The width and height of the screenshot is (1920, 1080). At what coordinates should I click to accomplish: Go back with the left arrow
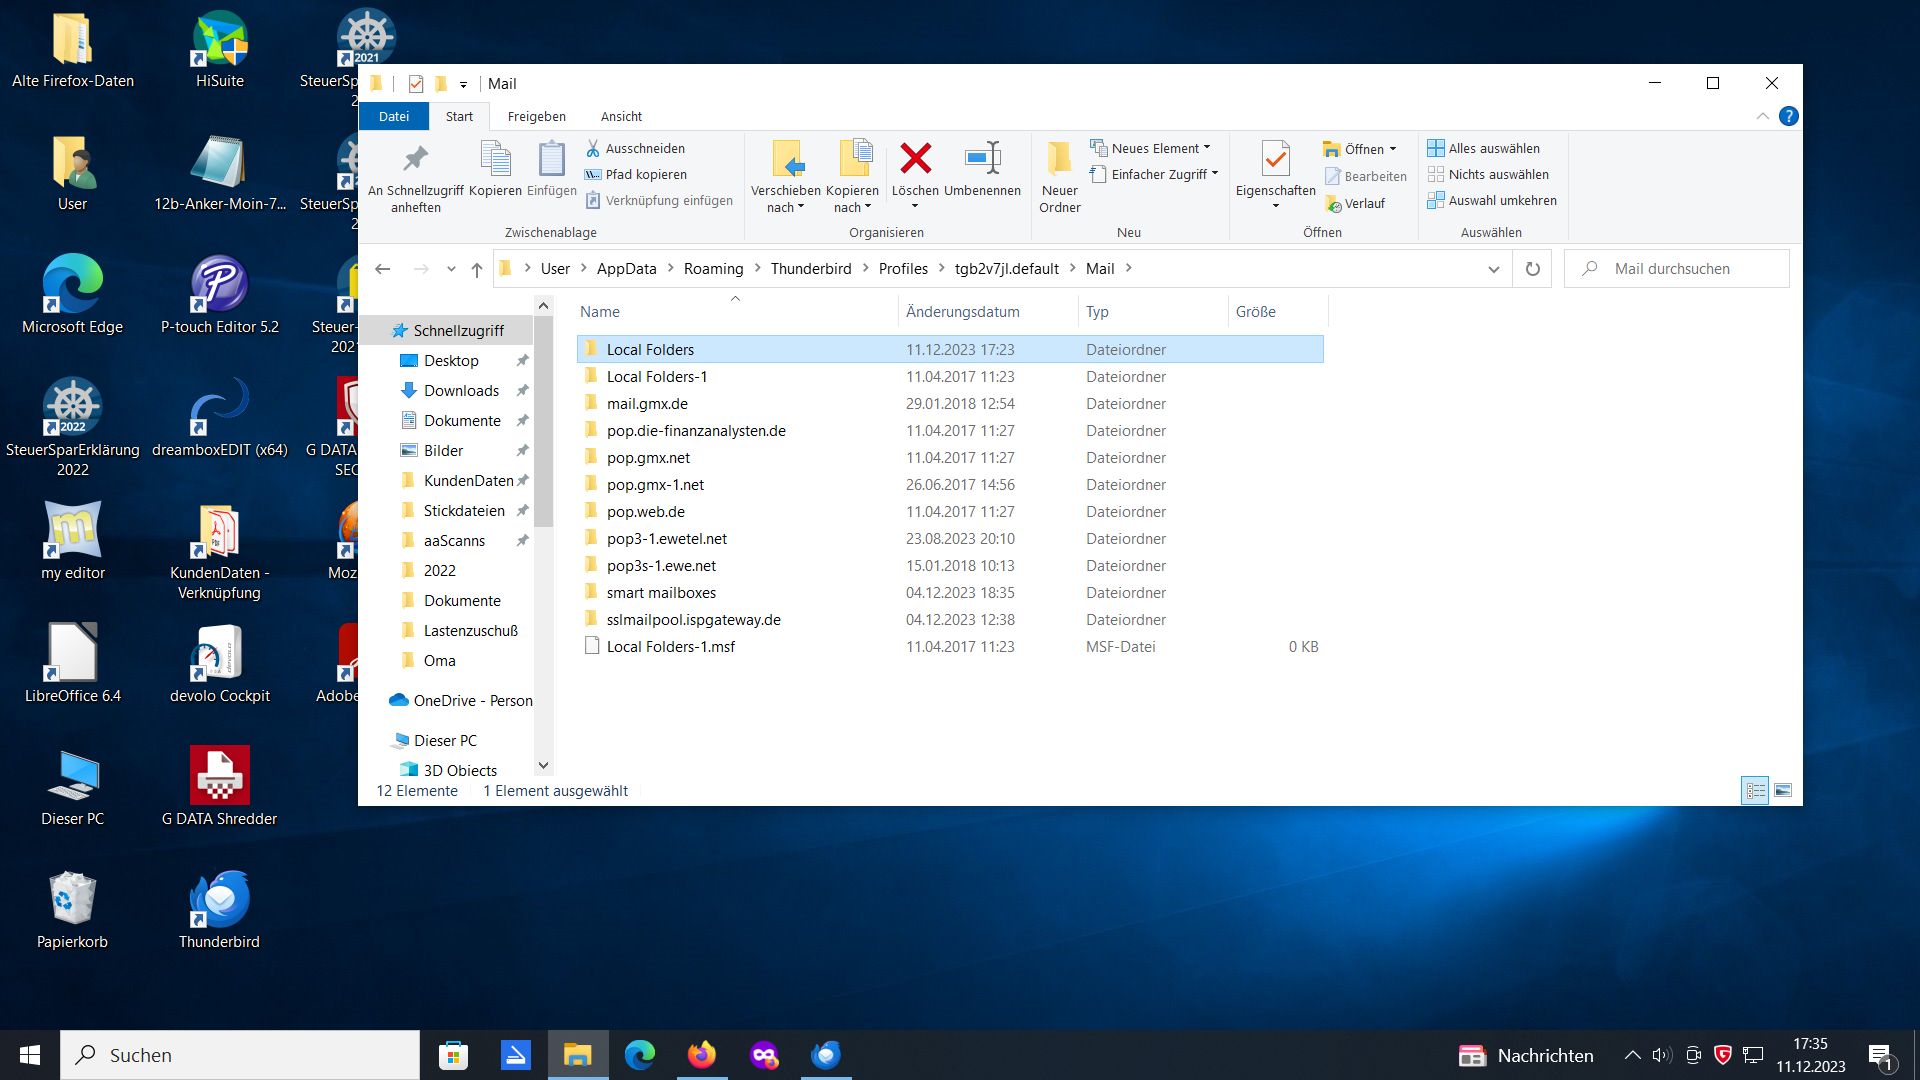pos(382,269)
